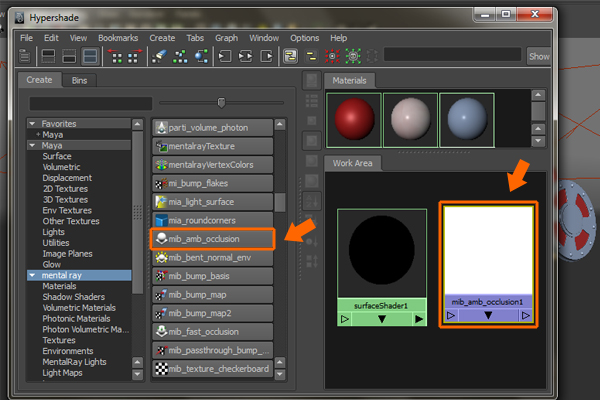
Task: Expand surfaceShader1 node's center dropdown arrow
Action: click(381, 319)
